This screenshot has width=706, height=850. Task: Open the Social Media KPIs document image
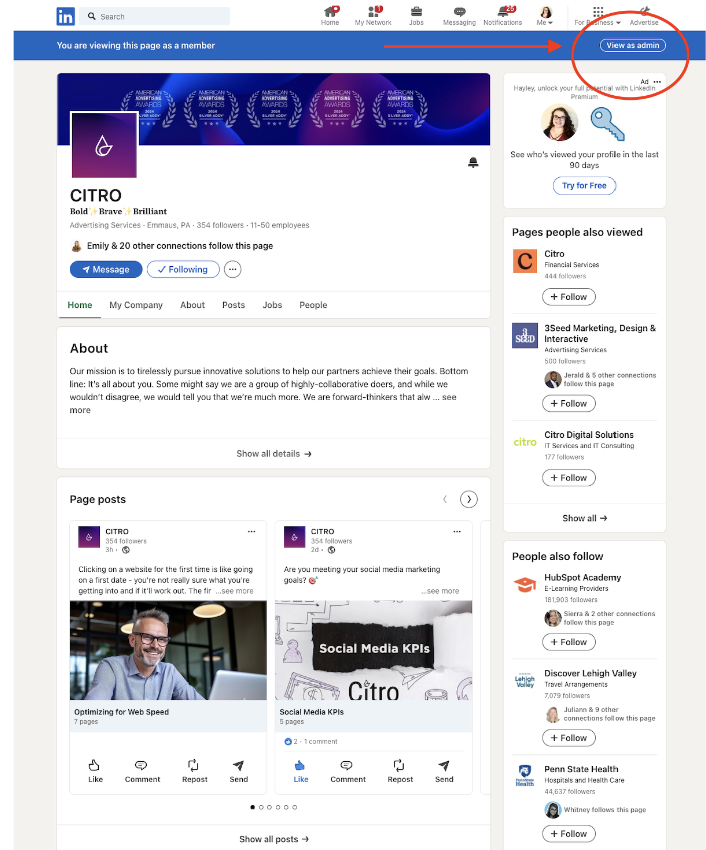[374, 650]
